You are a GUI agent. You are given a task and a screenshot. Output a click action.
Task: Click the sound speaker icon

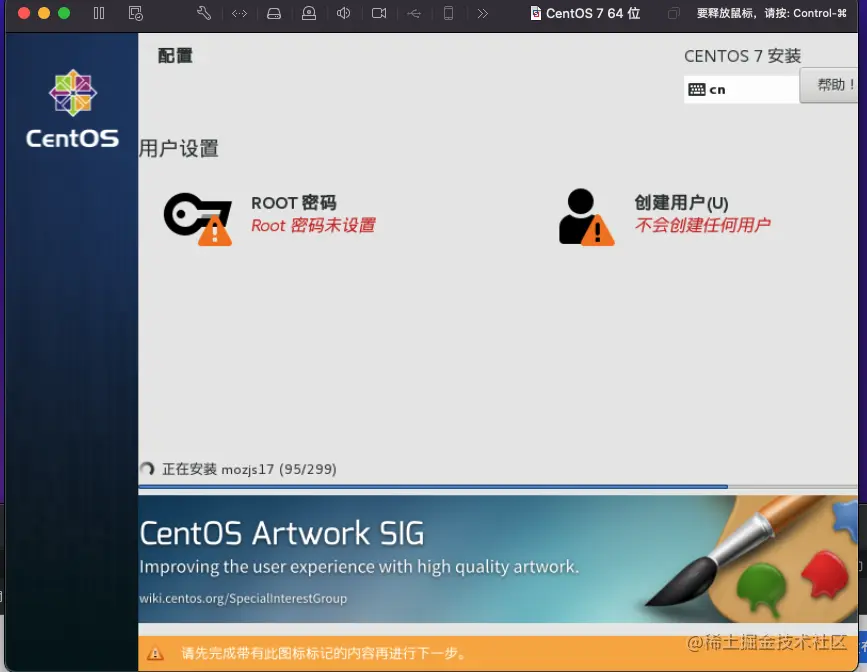click(343, 13)
